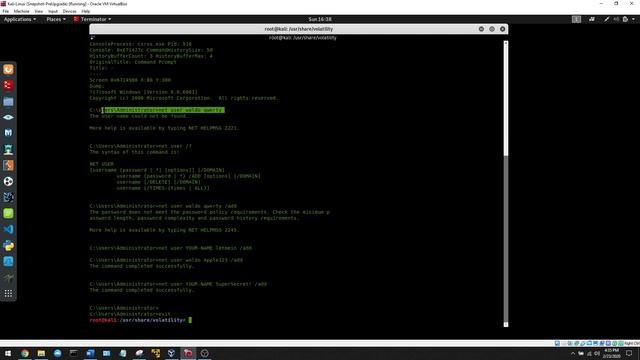Open the VirtualBox File menu
The height and width of the screenshot is (360, 640).
[6, 11]
